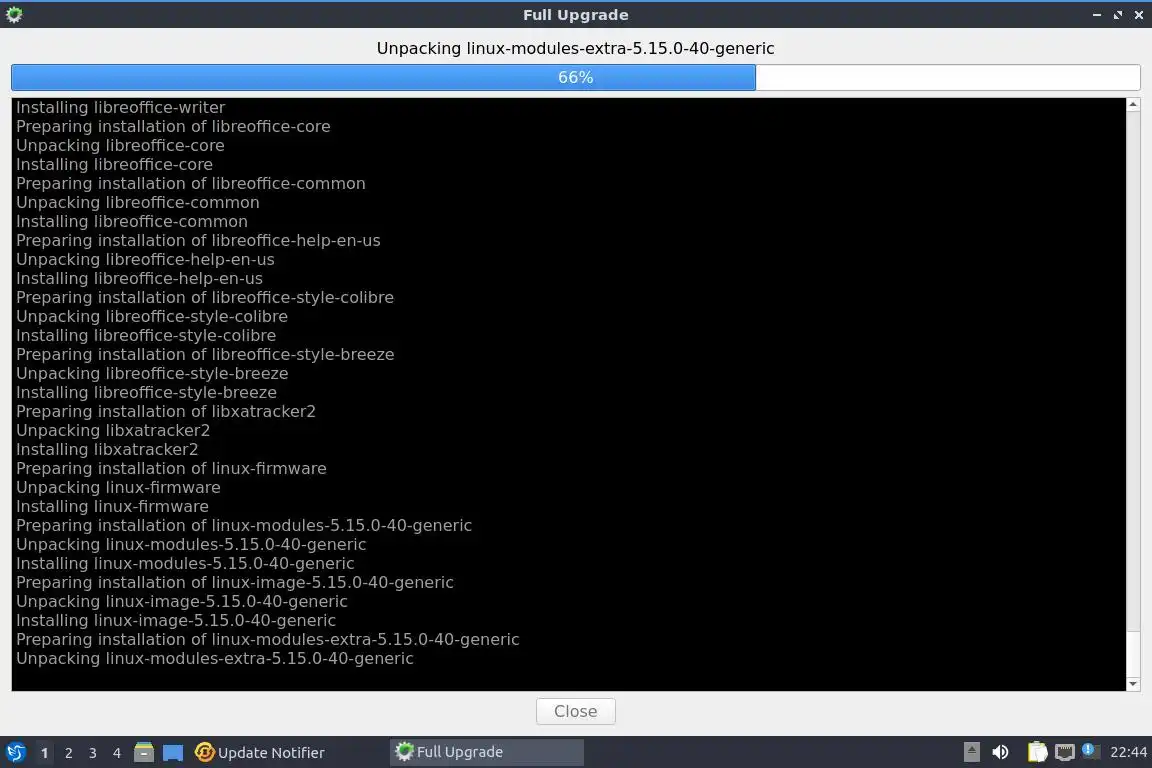Click 'Unpacking libxatracker2' log line

(x=113, y=431)
